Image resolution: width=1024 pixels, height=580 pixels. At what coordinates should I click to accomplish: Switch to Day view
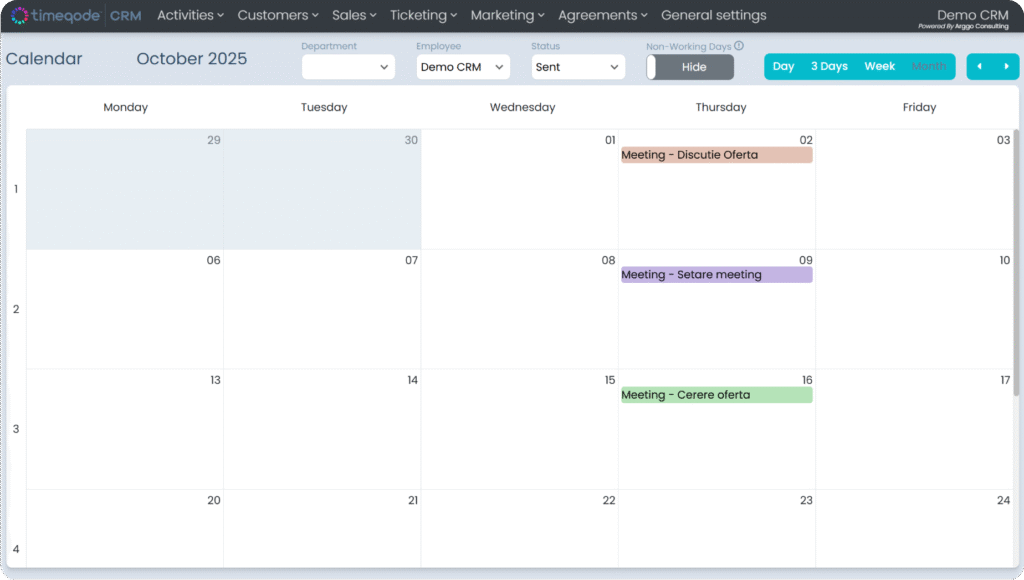tap(783, 67)
